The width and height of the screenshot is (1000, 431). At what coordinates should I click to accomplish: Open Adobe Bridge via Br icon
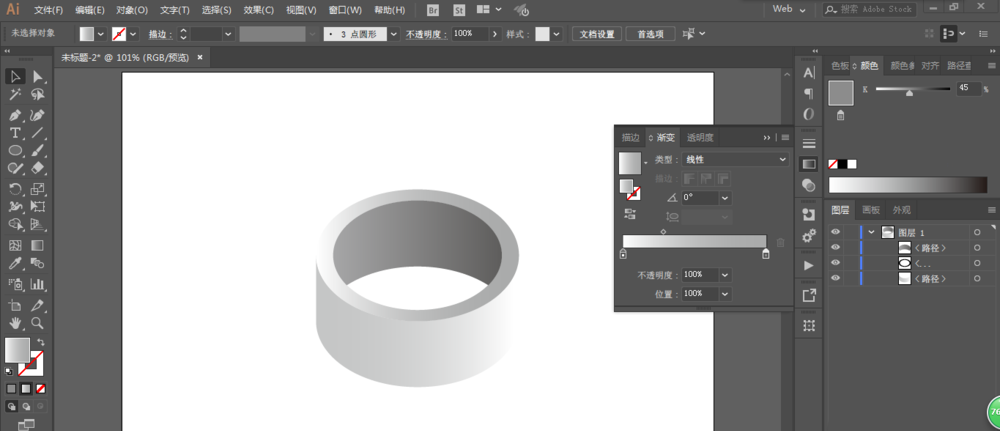(433, 10)
